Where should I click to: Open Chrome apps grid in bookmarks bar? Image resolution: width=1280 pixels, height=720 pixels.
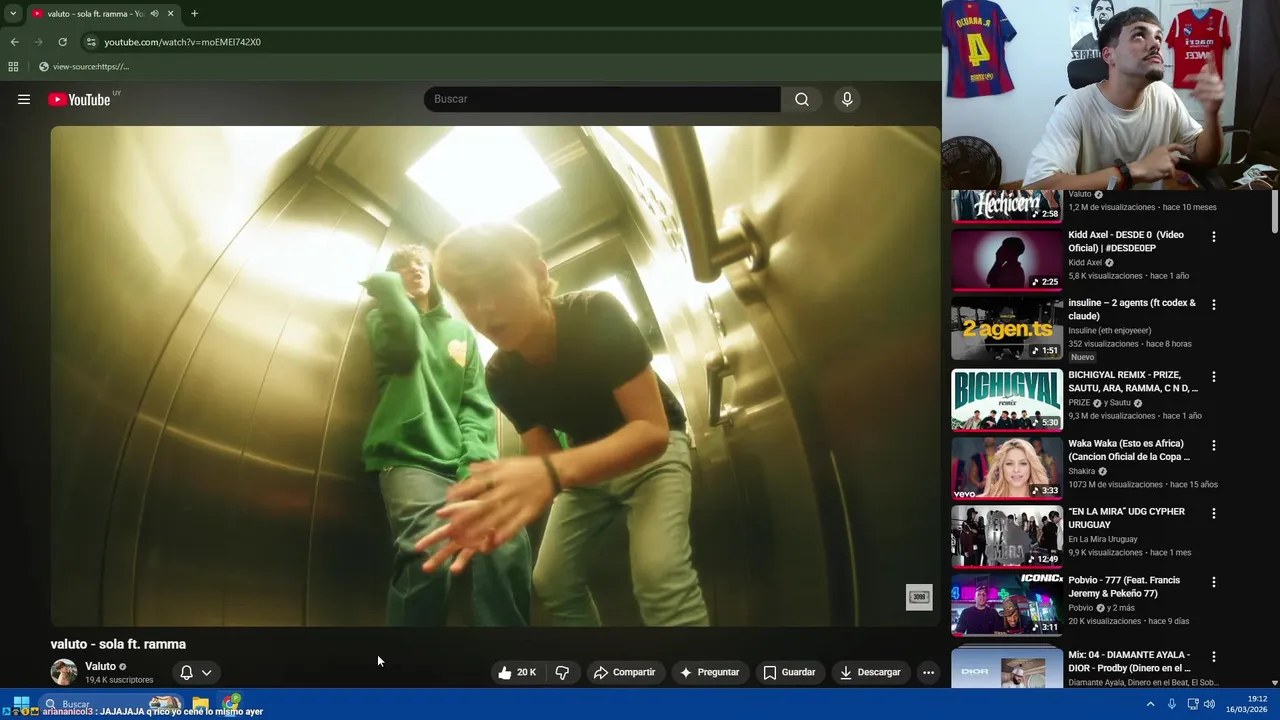[x=13, y=67]
